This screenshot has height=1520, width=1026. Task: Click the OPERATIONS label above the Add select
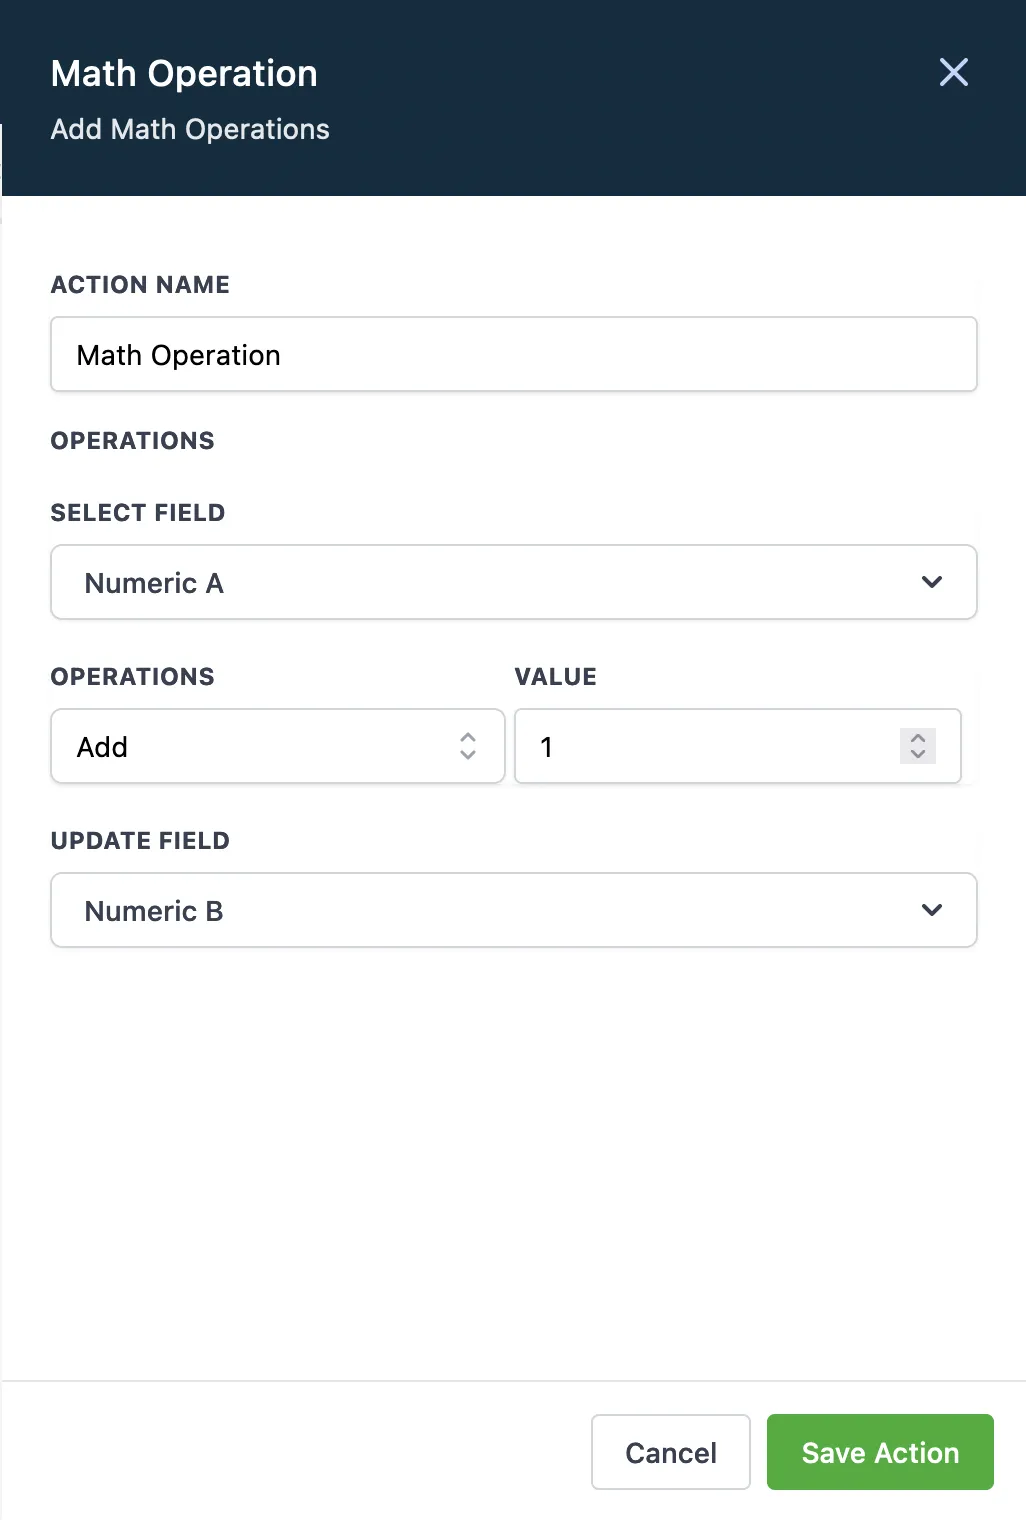[x=132, y=677]
